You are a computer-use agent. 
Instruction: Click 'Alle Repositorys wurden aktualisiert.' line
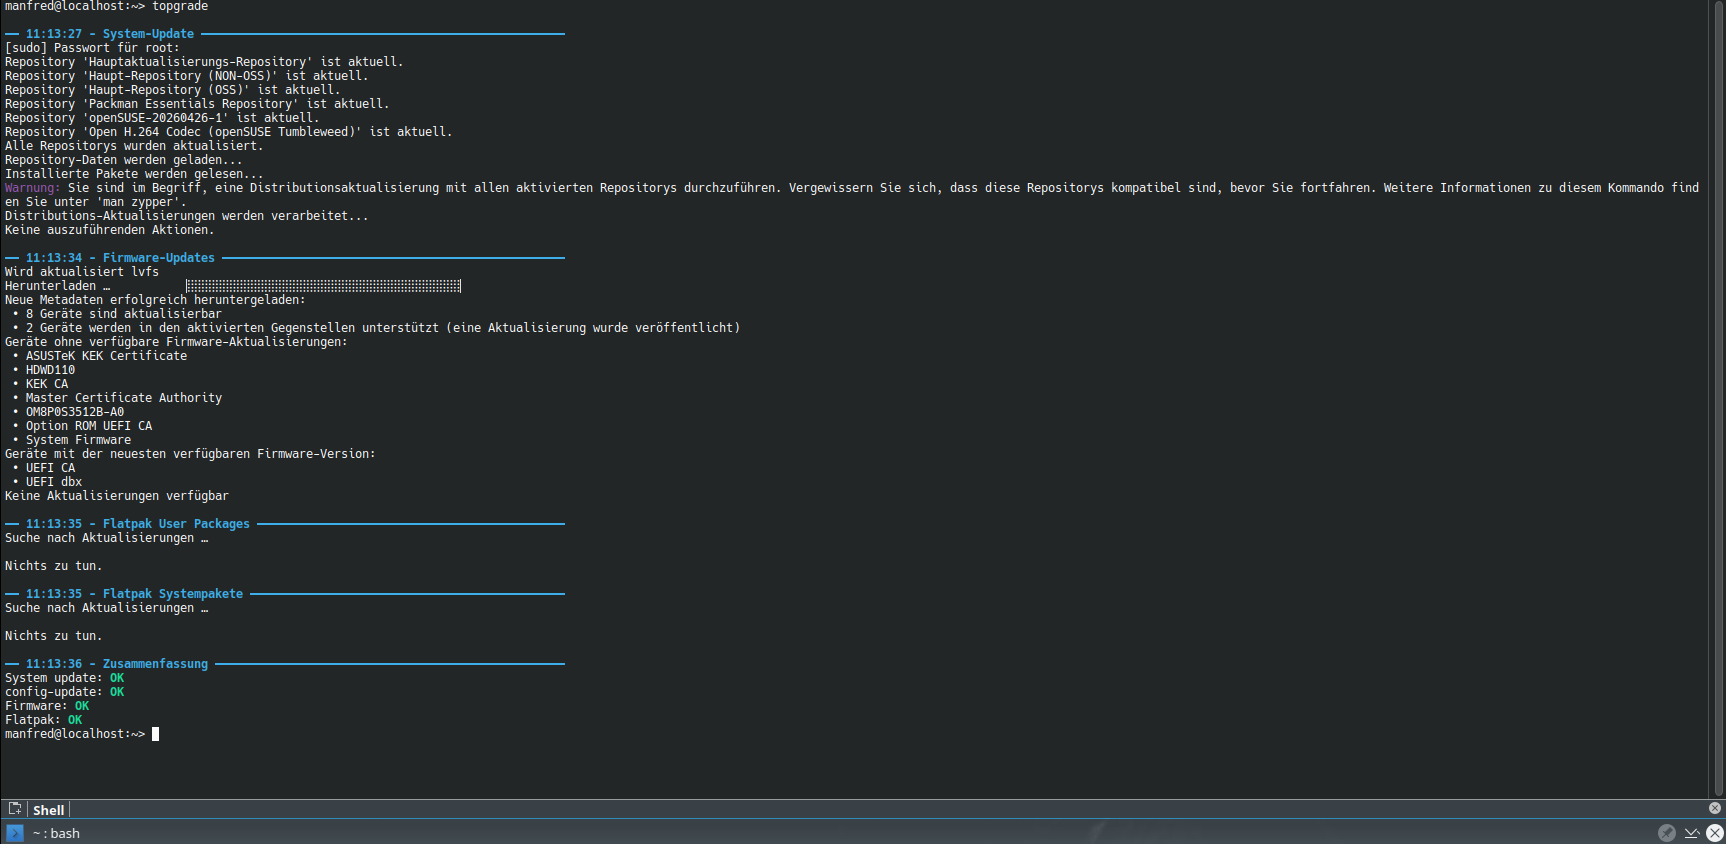134,146
